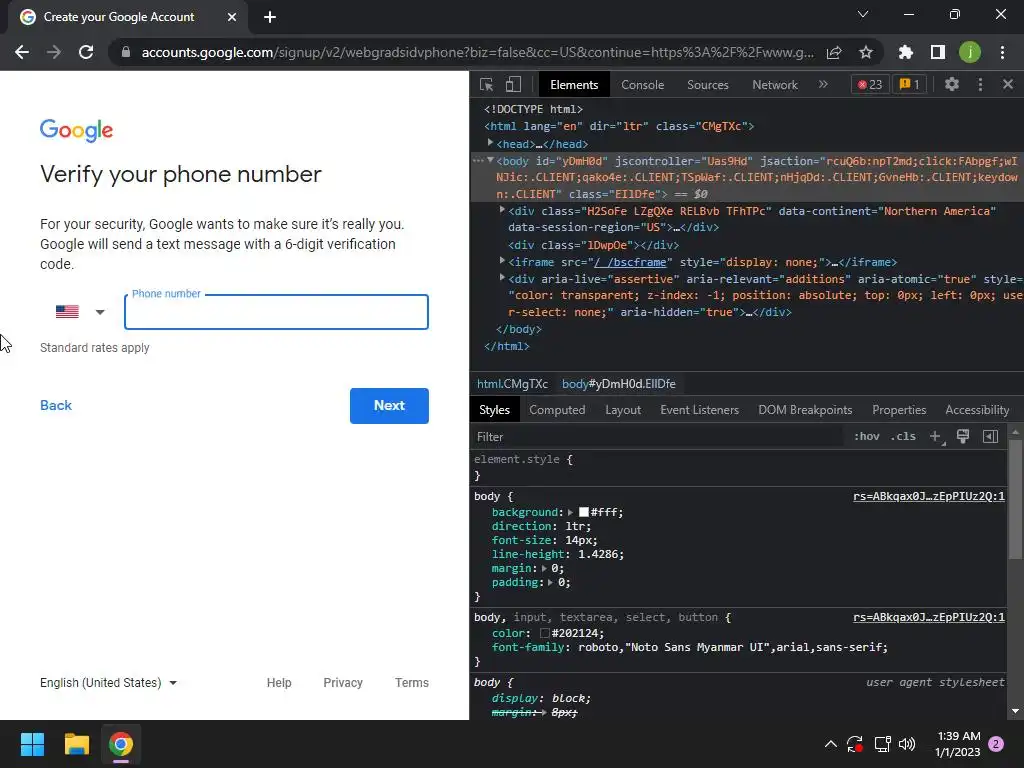This screenshot has height=768, width=1024.
Task: Open the Chrome three-dot menu
Action: point(1002,52)
